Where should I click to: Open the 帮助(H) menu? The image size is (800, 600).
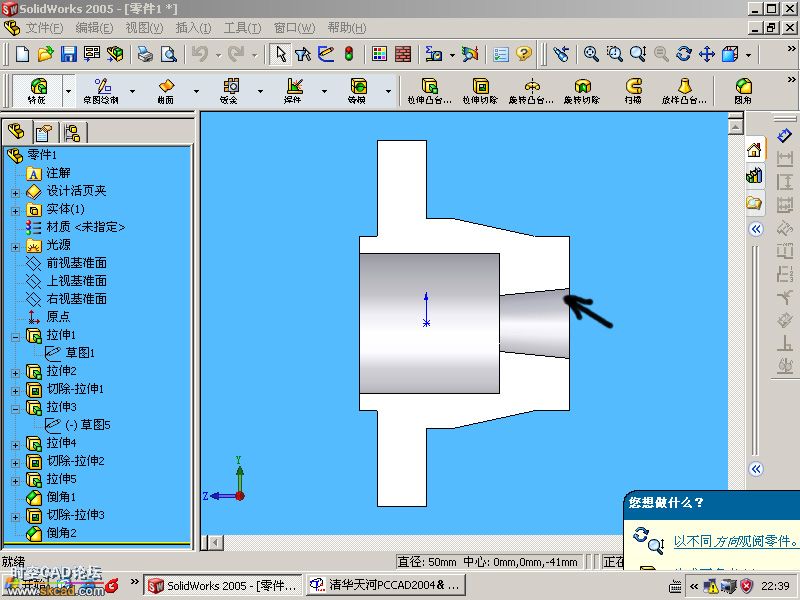(x=347, y=28)
